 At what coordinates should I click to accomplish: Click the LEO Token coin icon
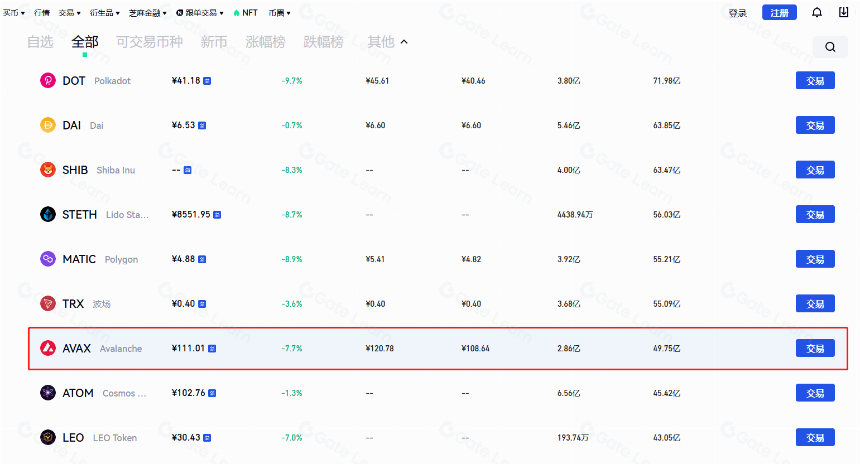coord(48,437)
